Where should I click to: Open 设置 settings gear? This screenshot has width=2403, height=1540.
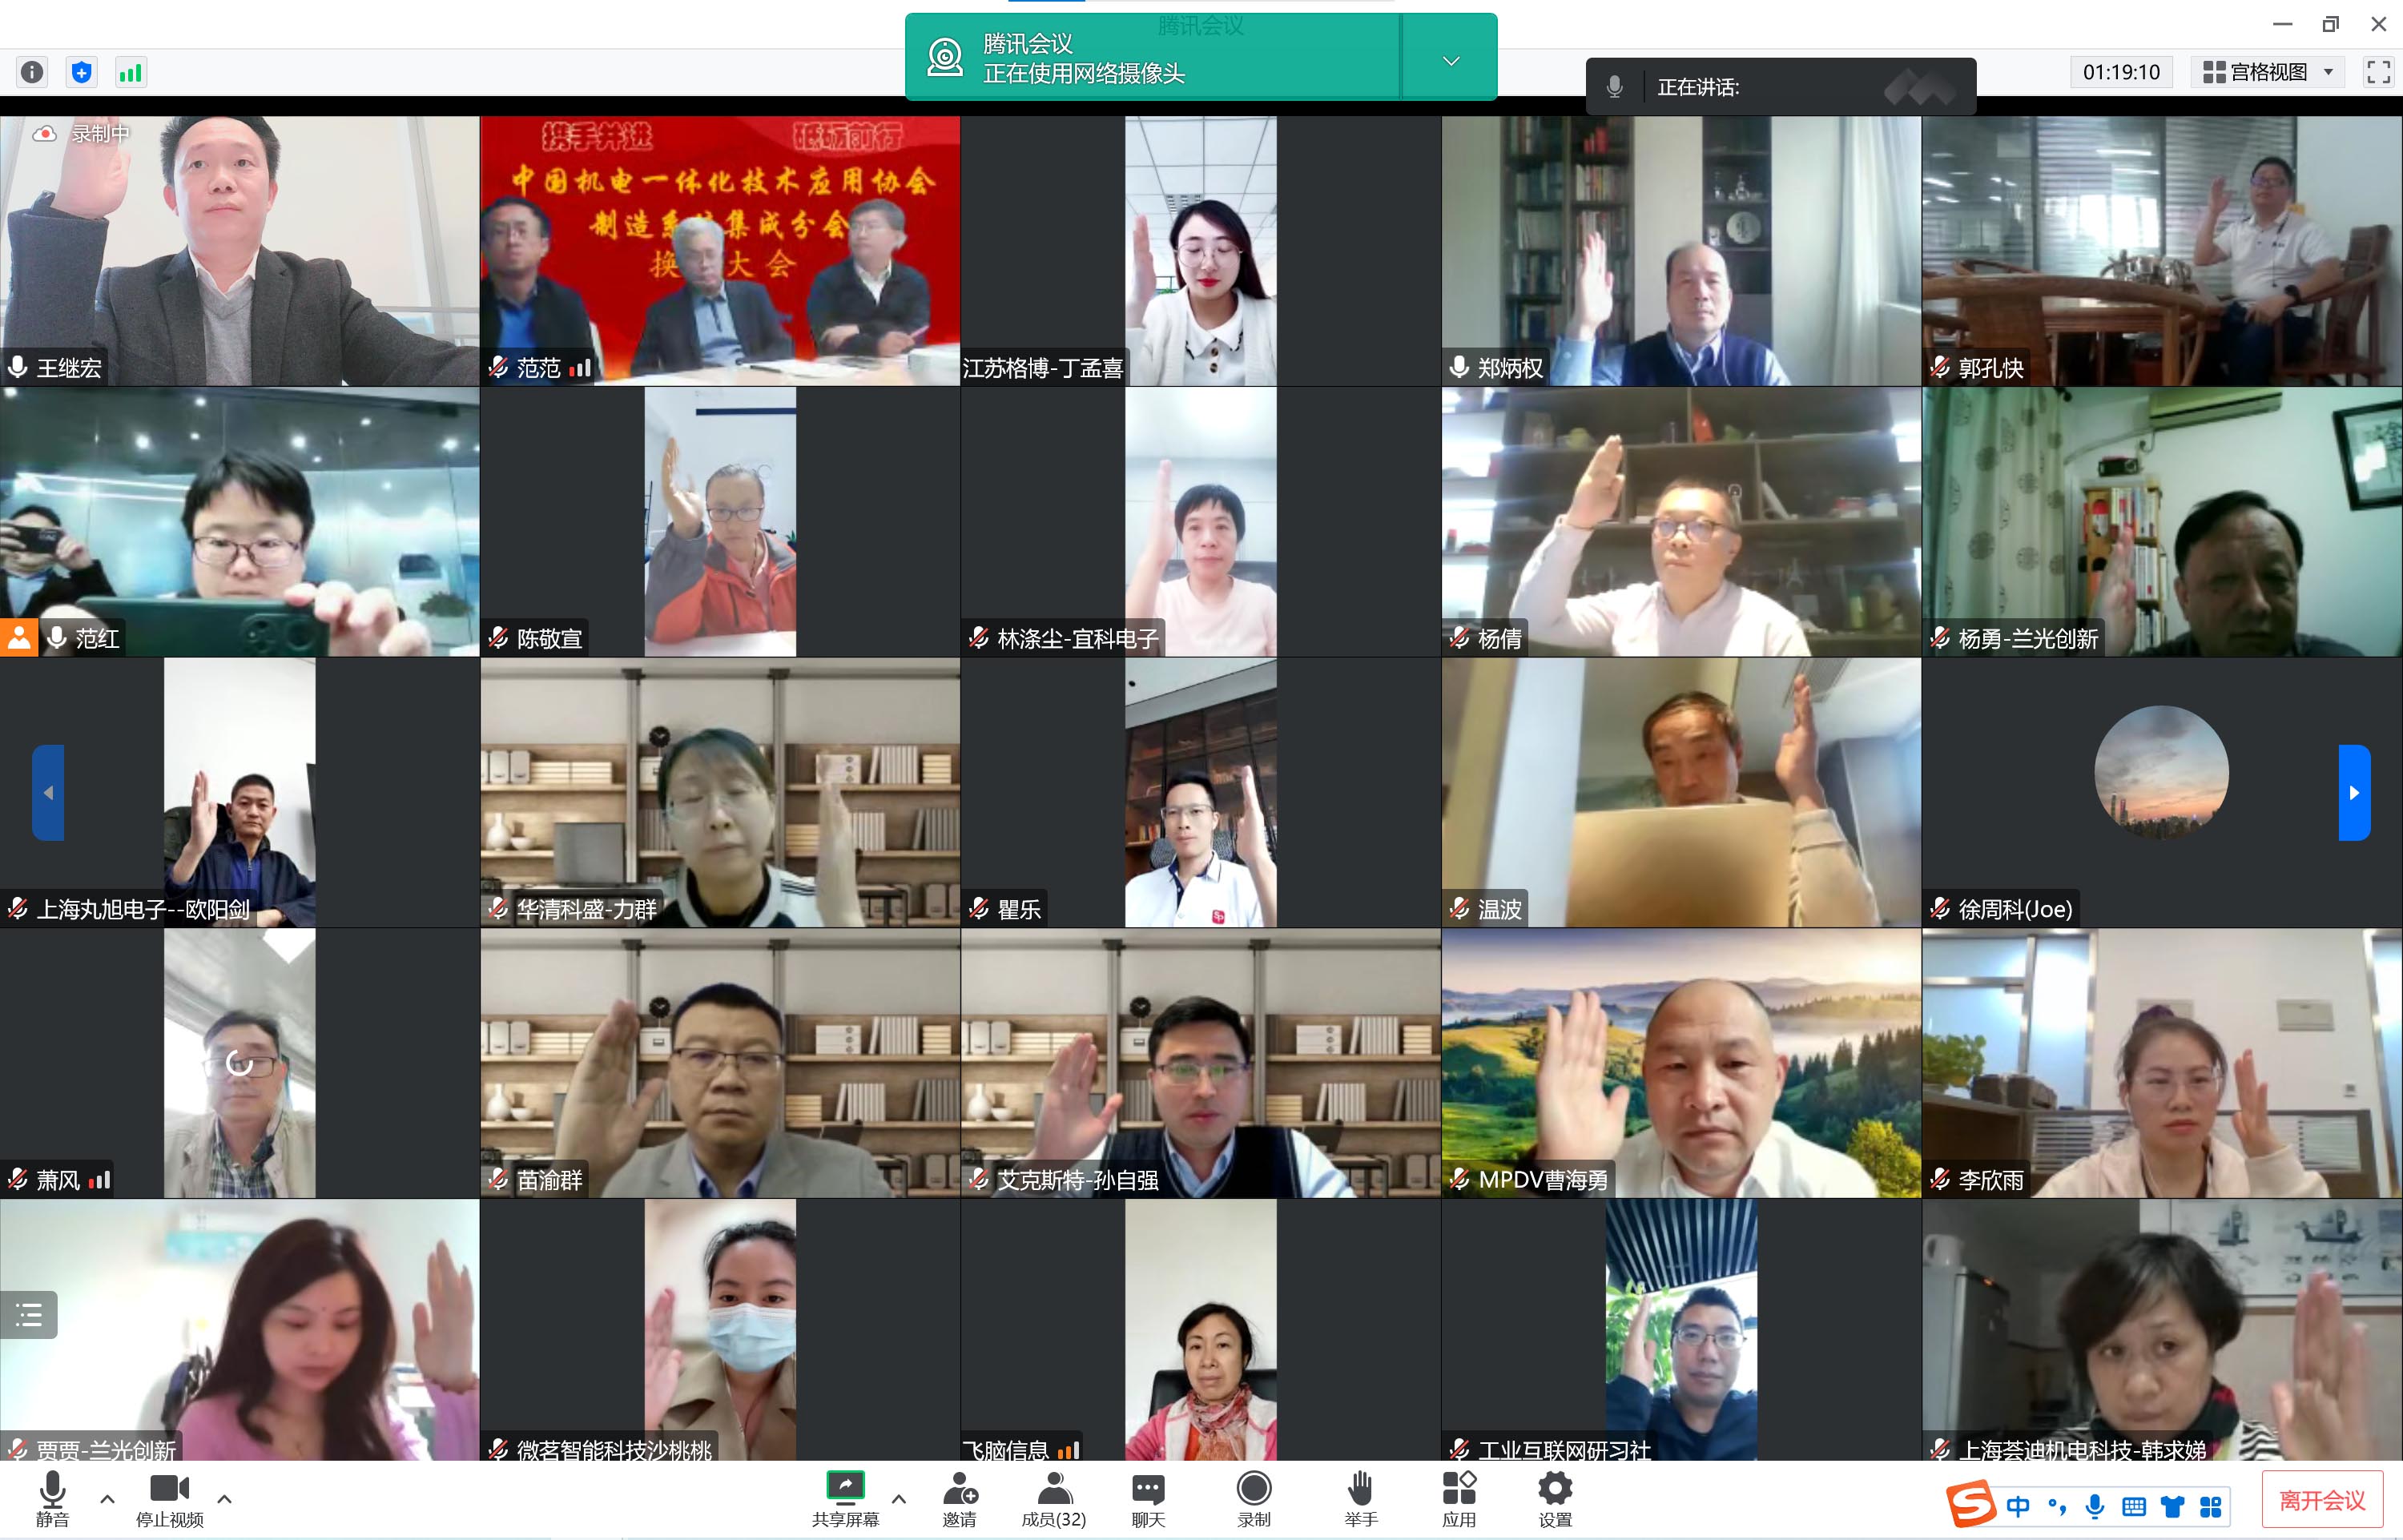click(x=1555, y=1498)
